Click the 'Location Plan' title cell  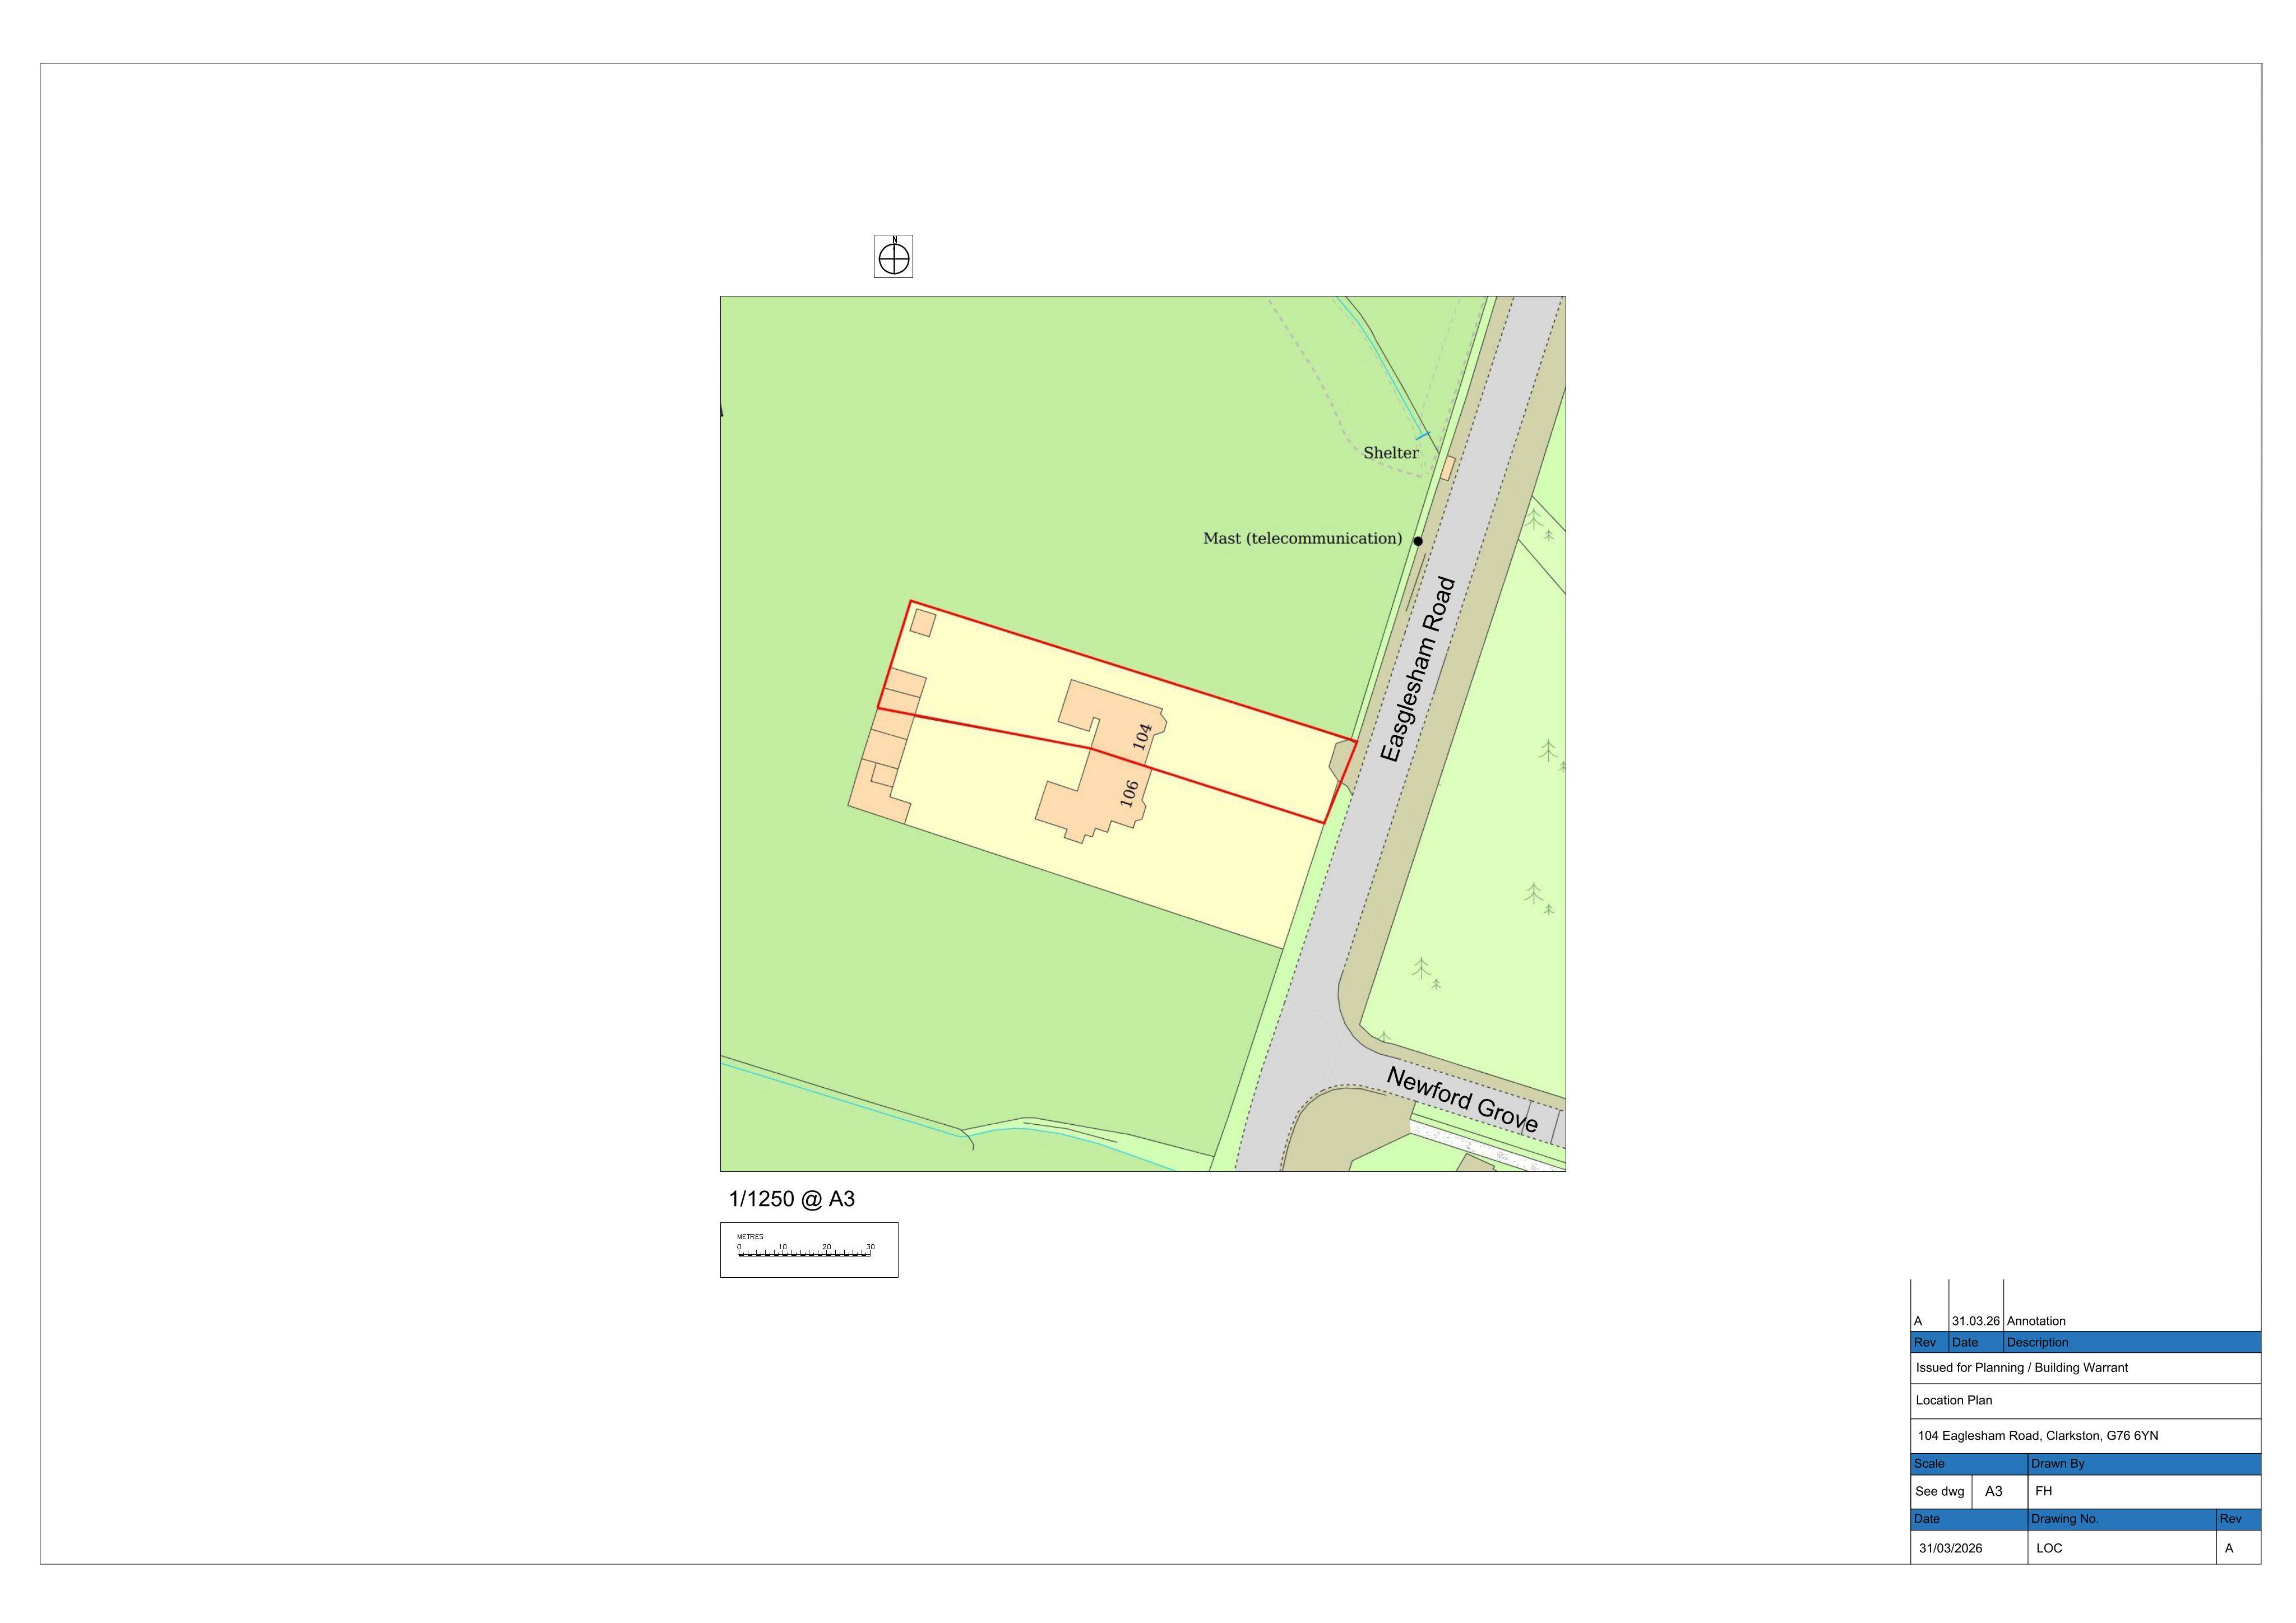[x=2085, y=1401]
